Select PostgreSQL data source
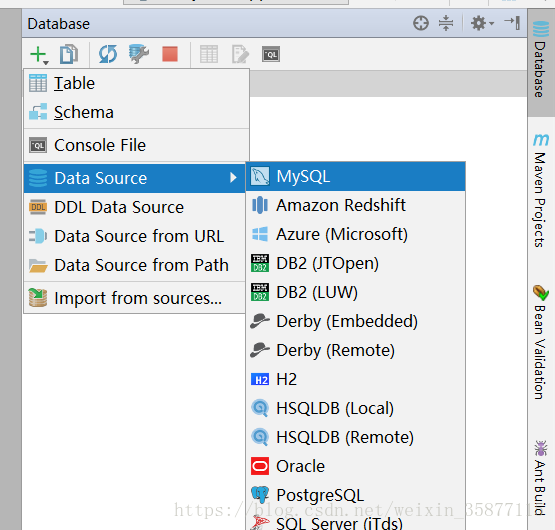 [x=355, y=496]
